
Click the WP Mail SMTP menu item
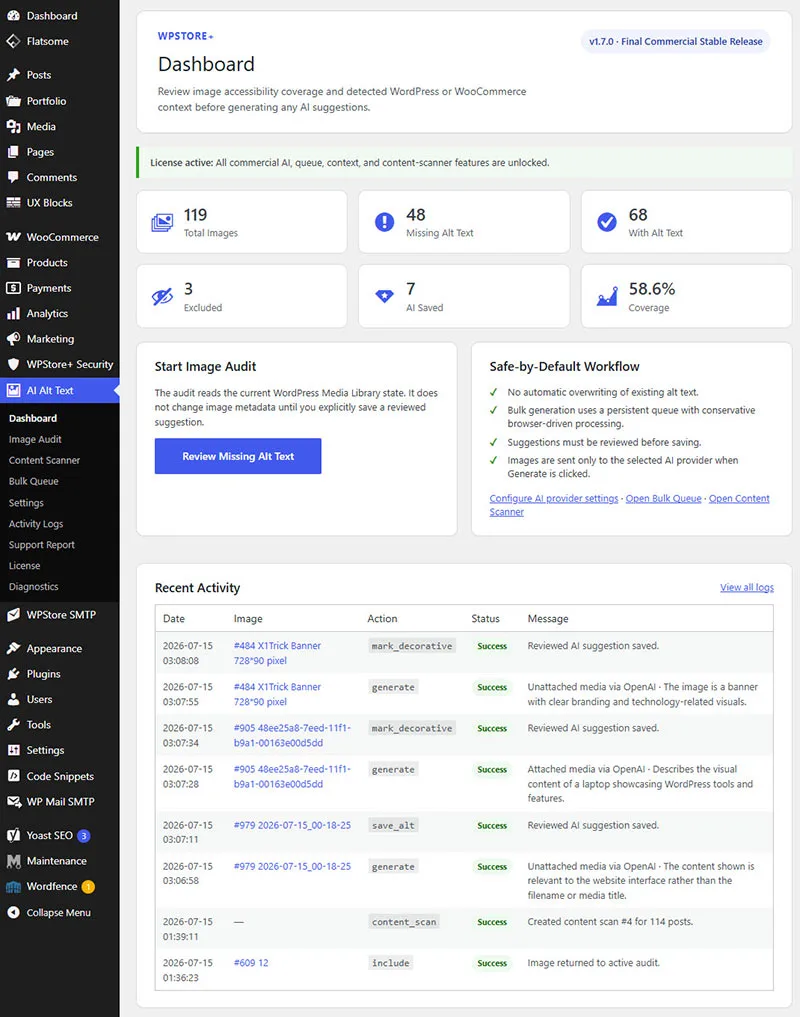pyautogui.click(x=60, y=802)
